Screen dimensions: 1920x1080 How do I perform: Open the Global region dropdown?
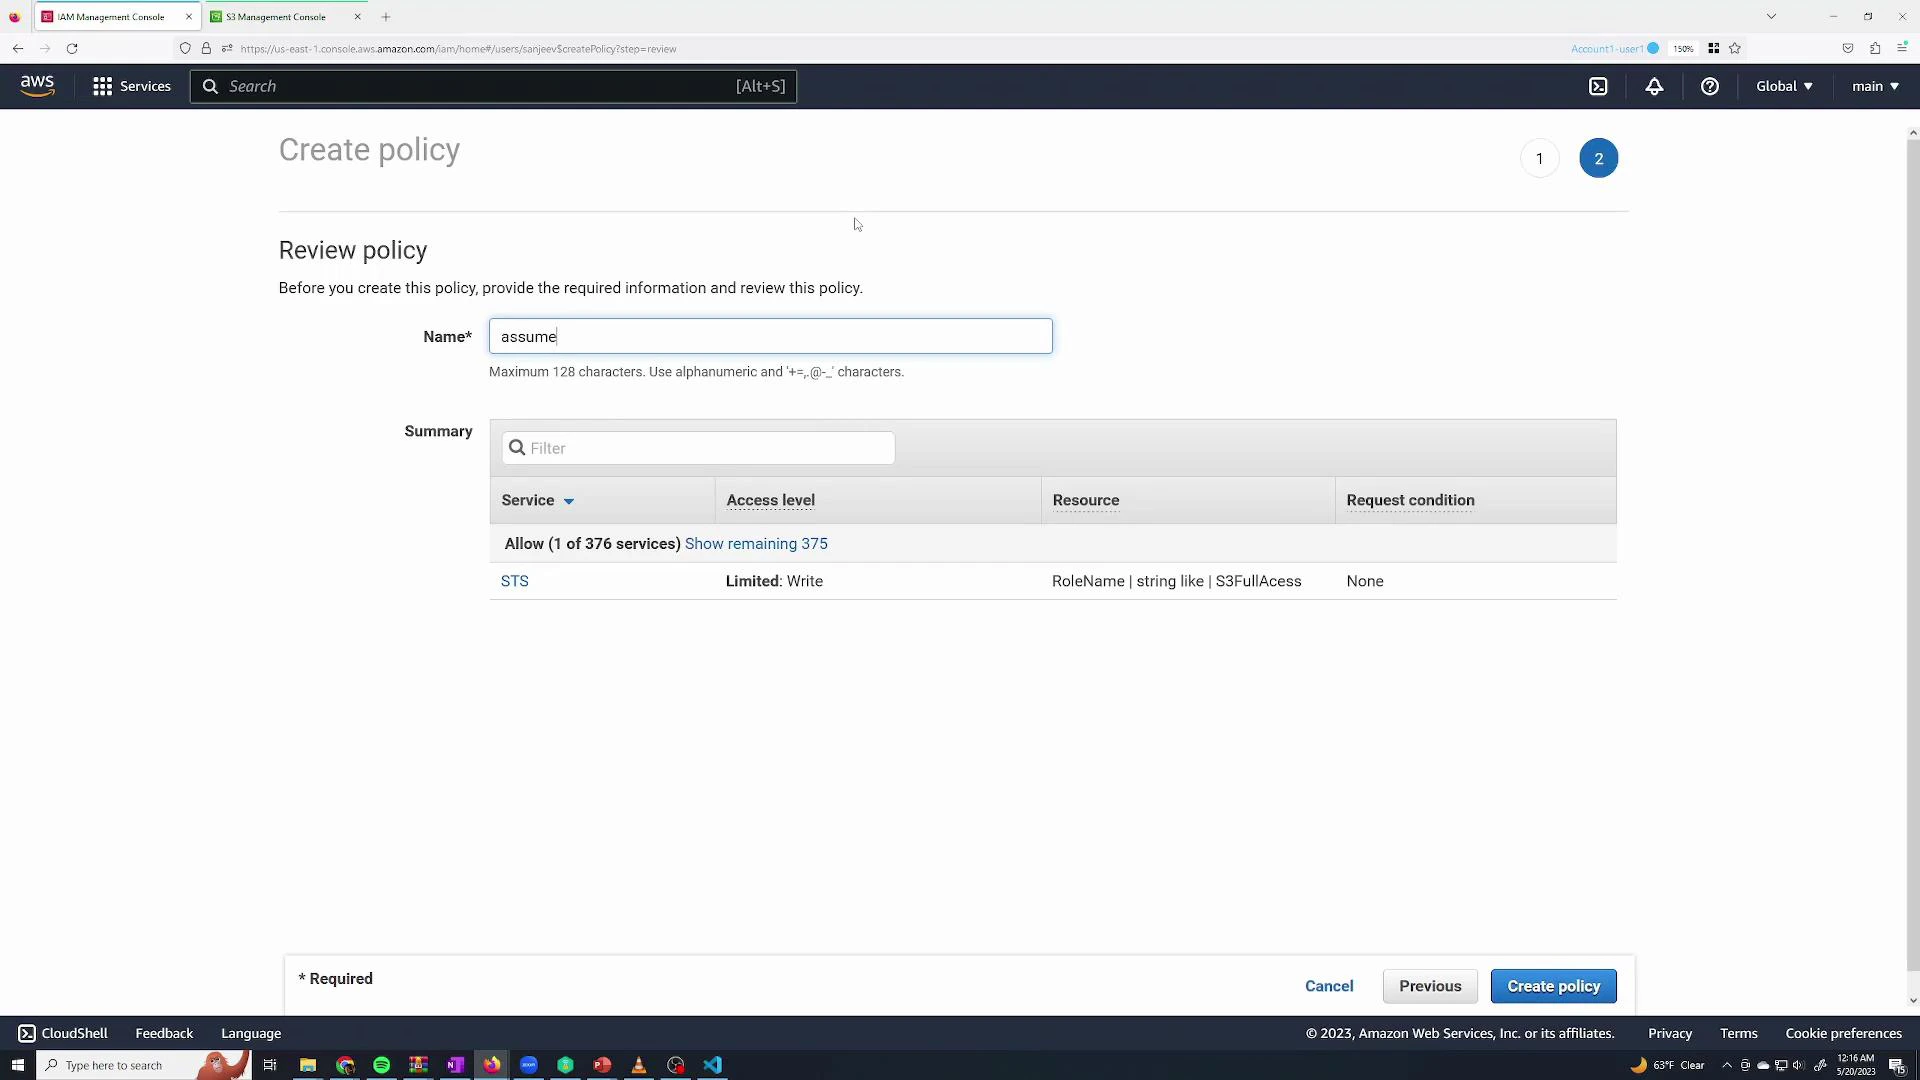[1784, 86]
